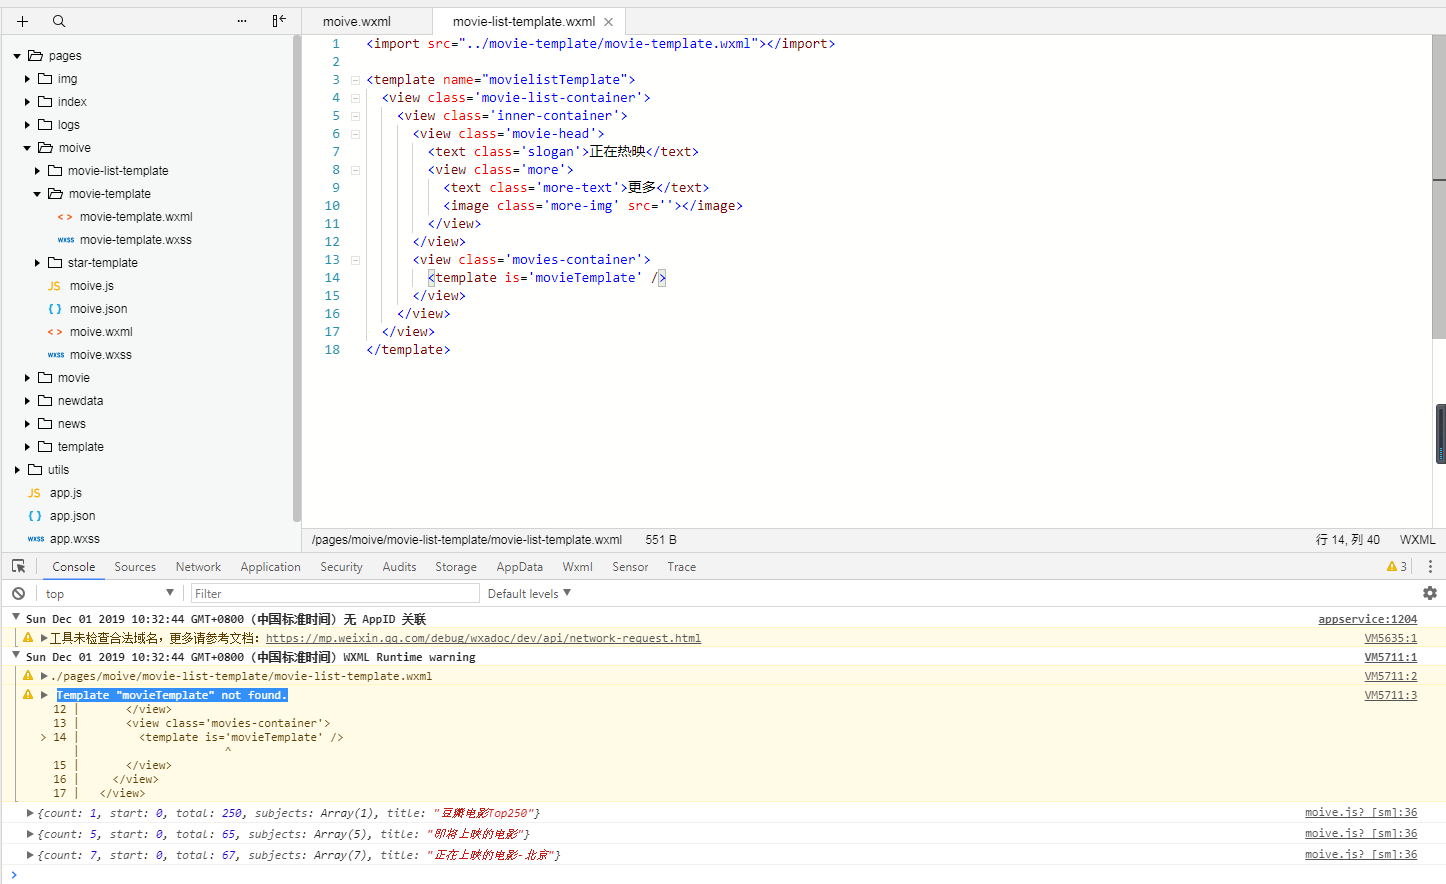1446x884 pixels.
Task: Click the three-dot more options in file panel
Action: tap(242, 21)
